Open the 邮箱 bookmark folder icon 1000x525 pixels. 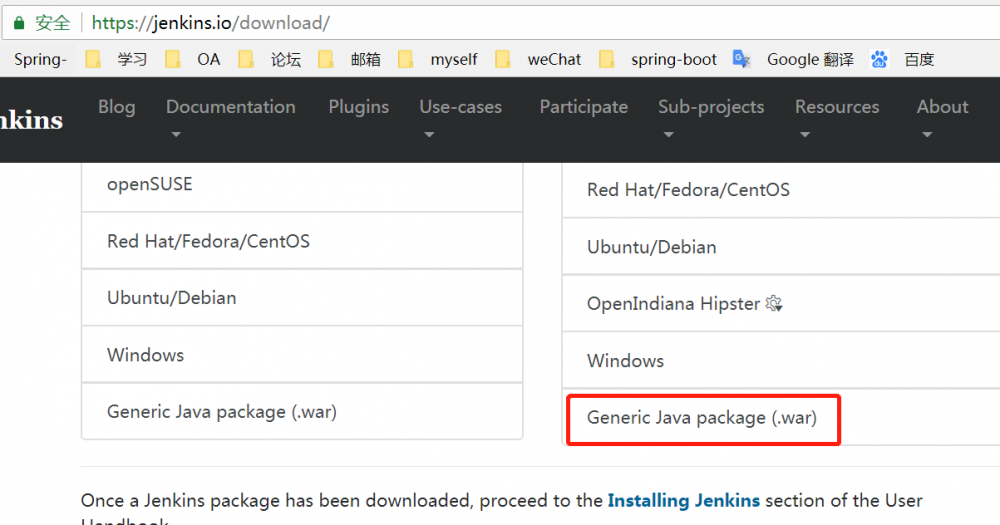coord(326,59)
